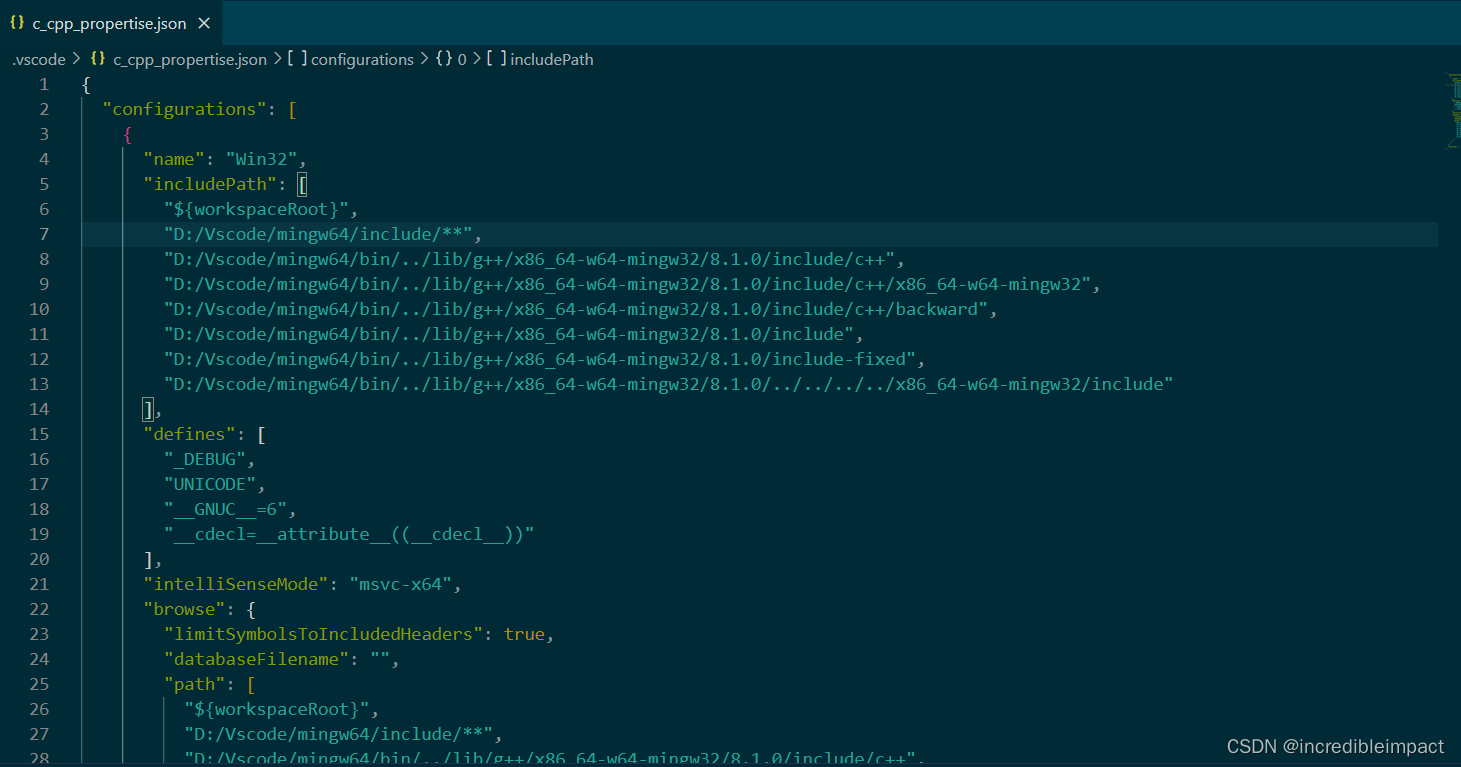Click the chevron after .vscode in breadcrumb
The image size is (1461, 767).
[x=77, y=60]
